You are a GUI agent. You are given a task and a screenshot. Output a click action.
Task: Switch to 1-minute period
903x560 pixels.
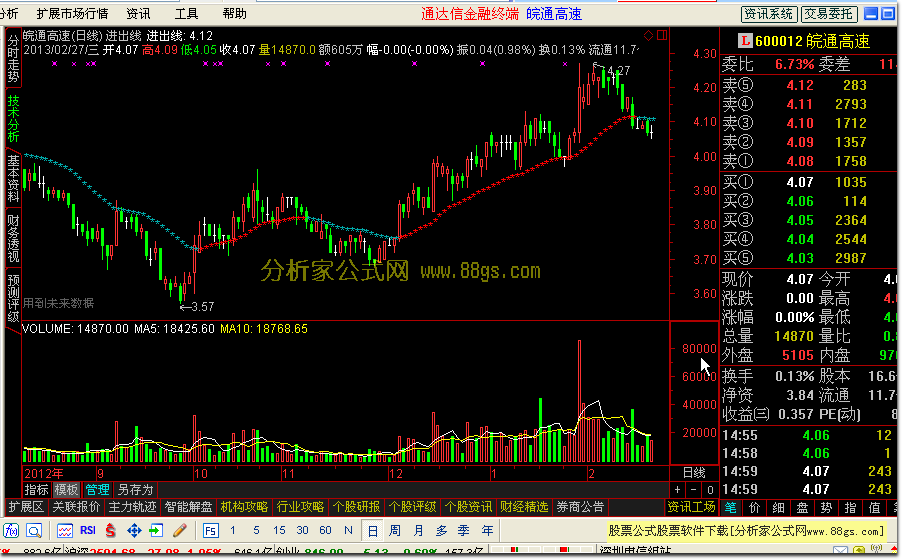(233, 530)
